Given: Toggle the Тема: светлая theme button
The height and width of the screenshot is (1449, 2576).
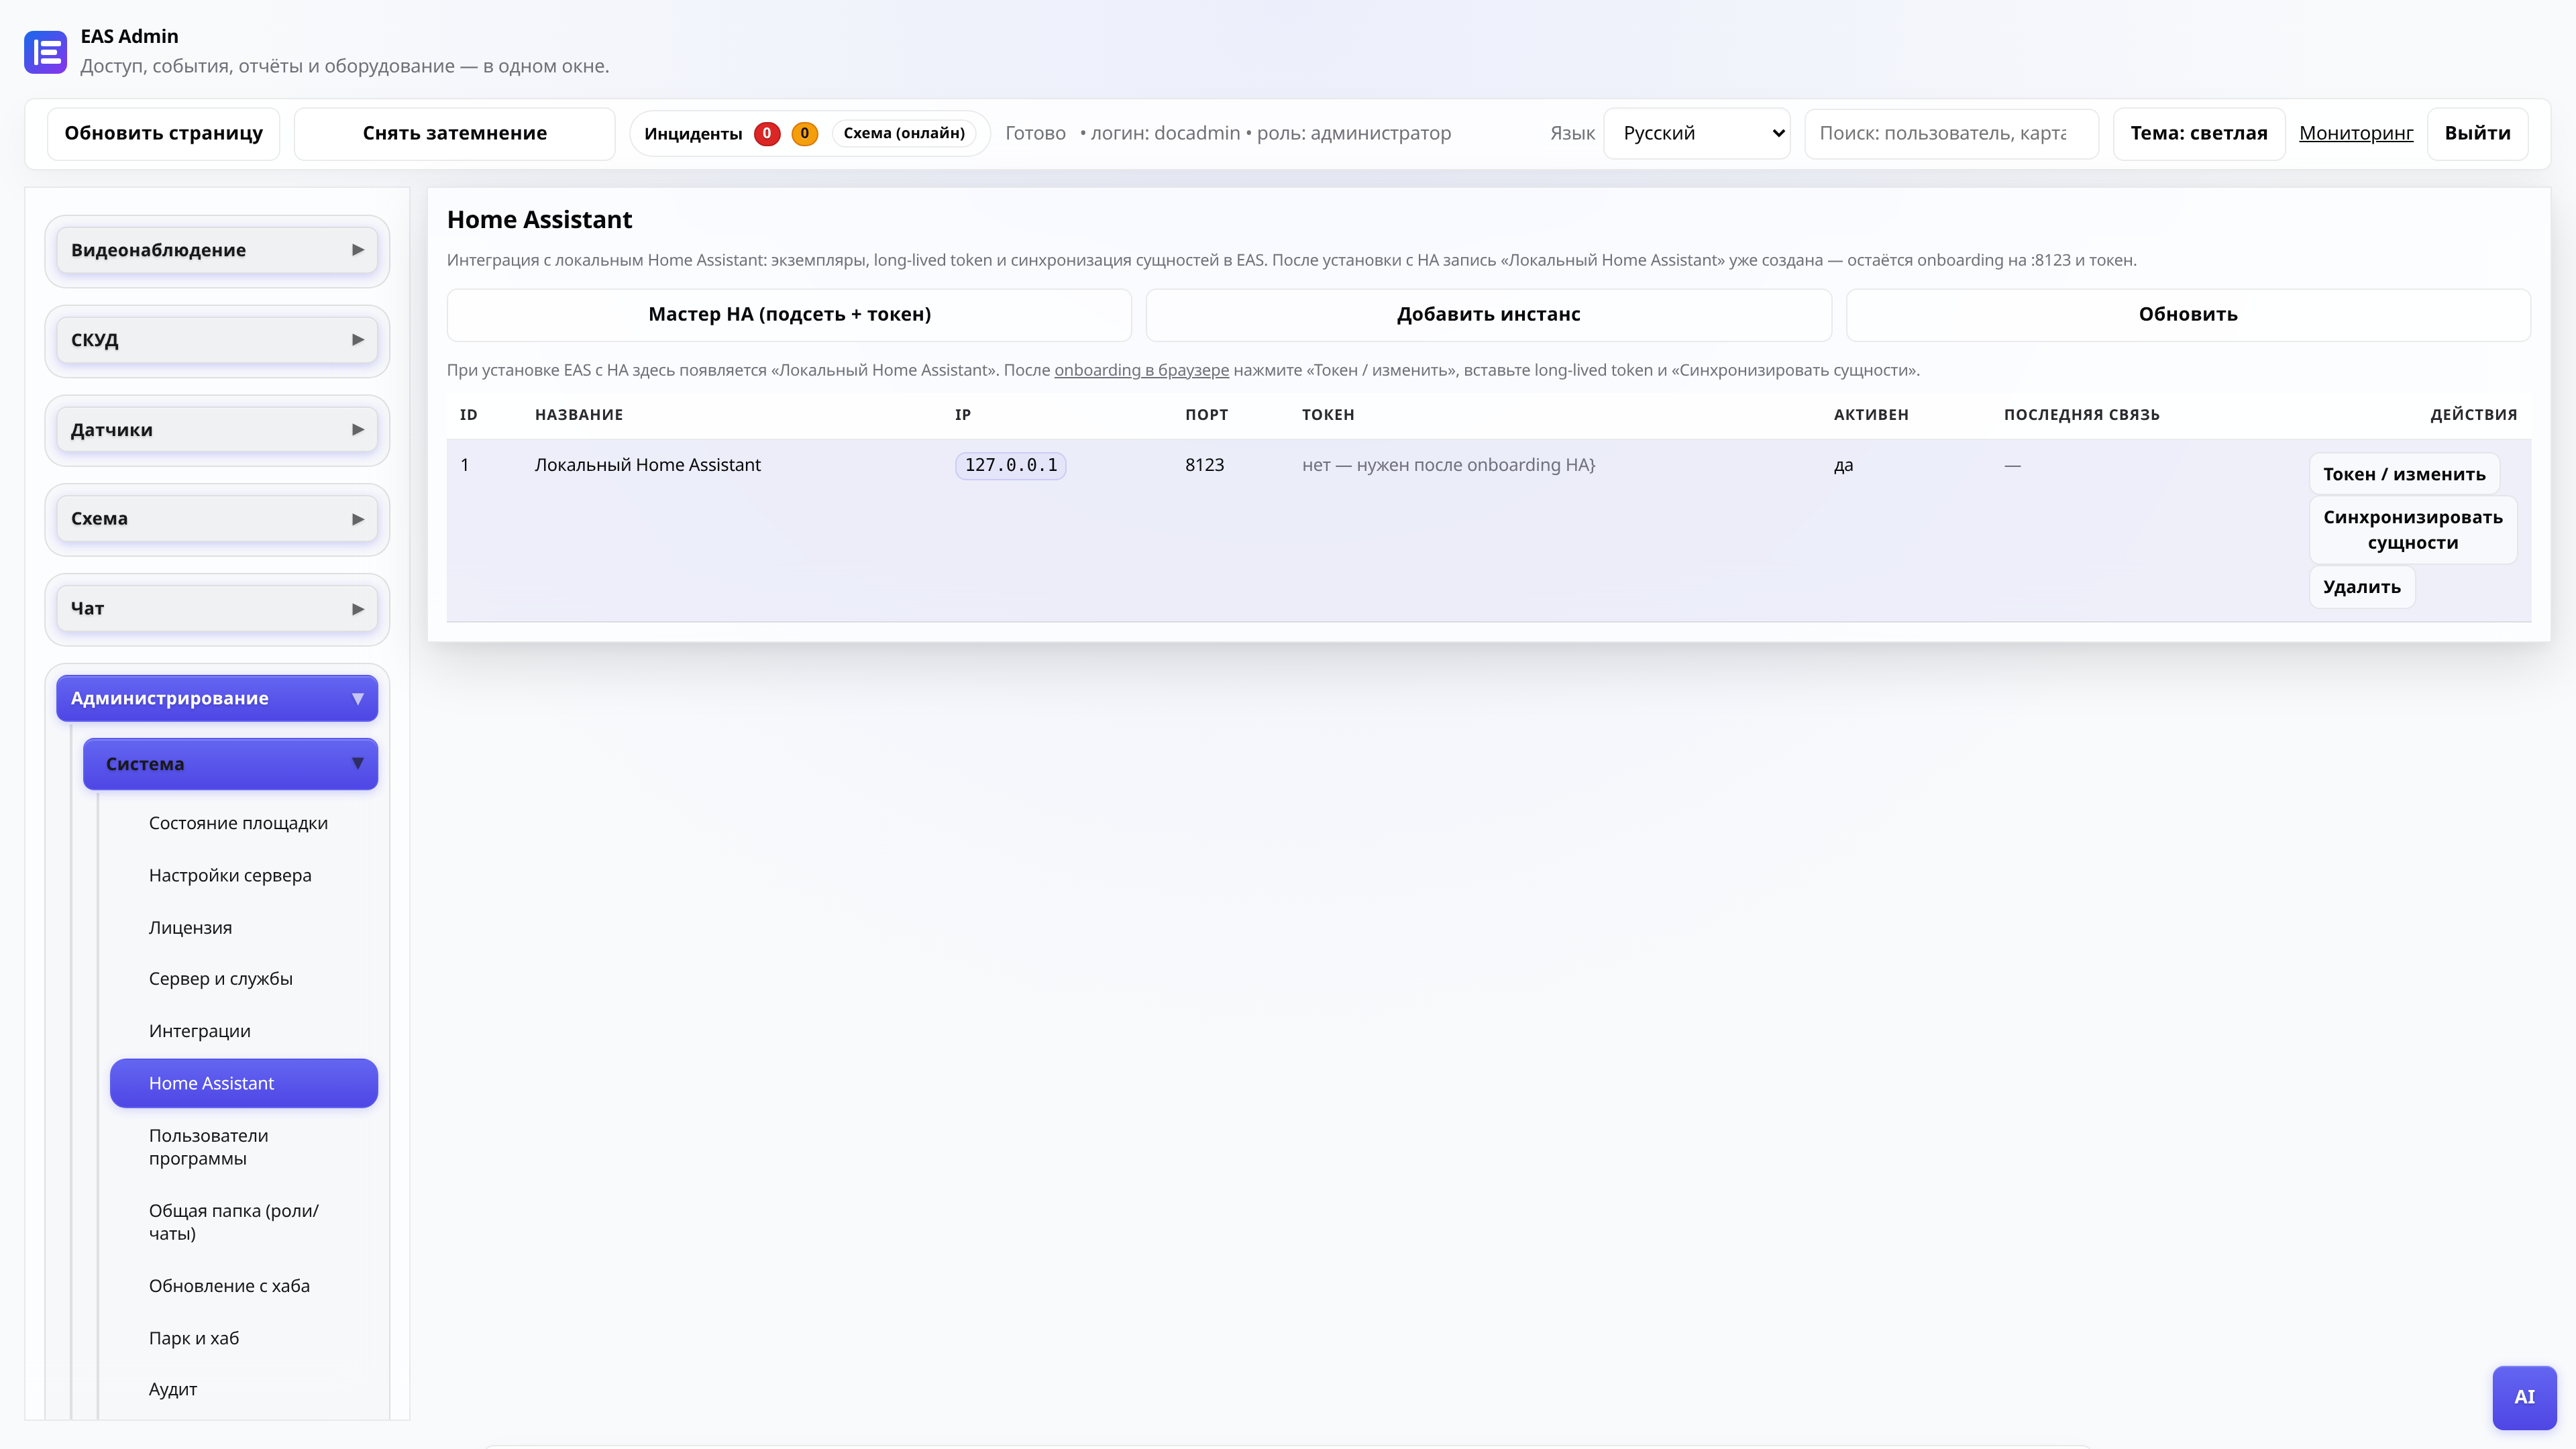Looking at the screenshot, I should pos(2199,133).
